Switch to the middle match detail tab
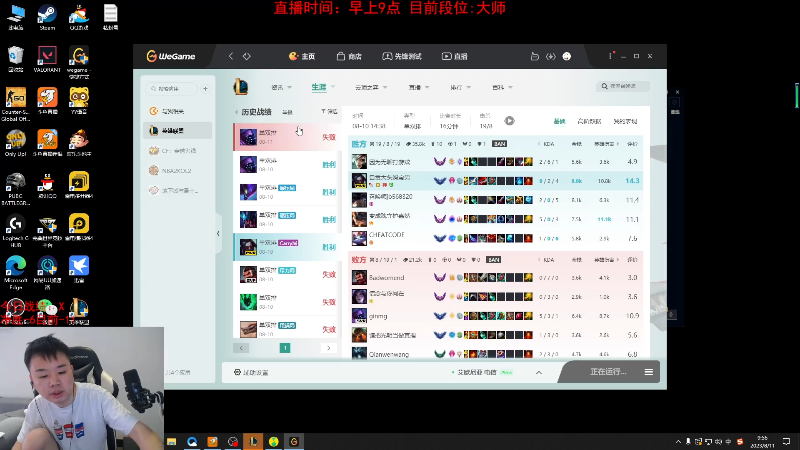Screen dimensions: 800x450 point(589,121)
